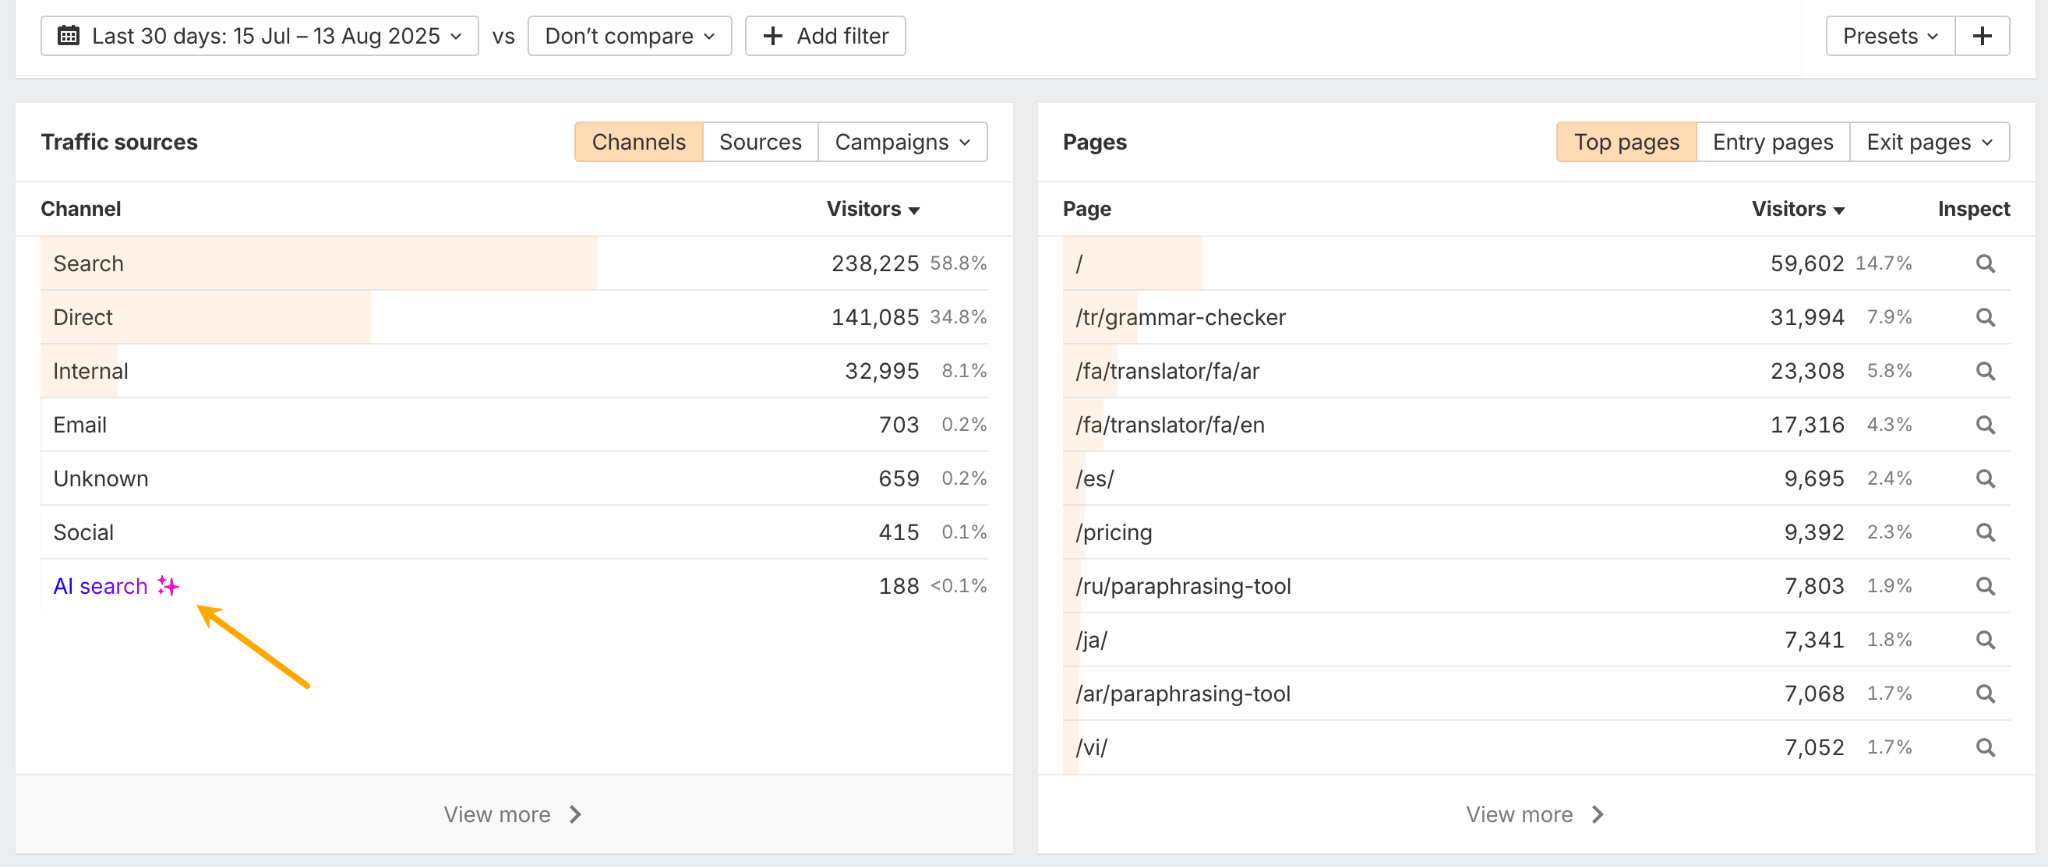The height and width of the screenshot is (867, 2048).
Task: Click the magnifier icon for /pricing
Action: 1985,533
